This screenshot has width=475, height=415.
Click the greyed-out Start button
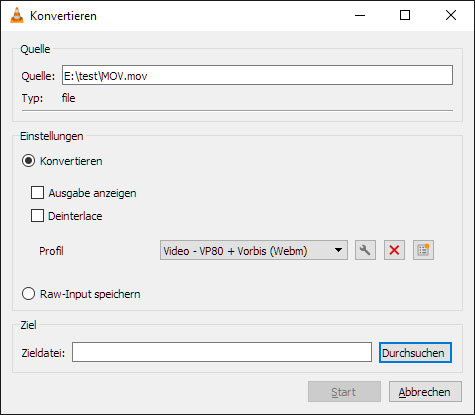pos(344,392)
